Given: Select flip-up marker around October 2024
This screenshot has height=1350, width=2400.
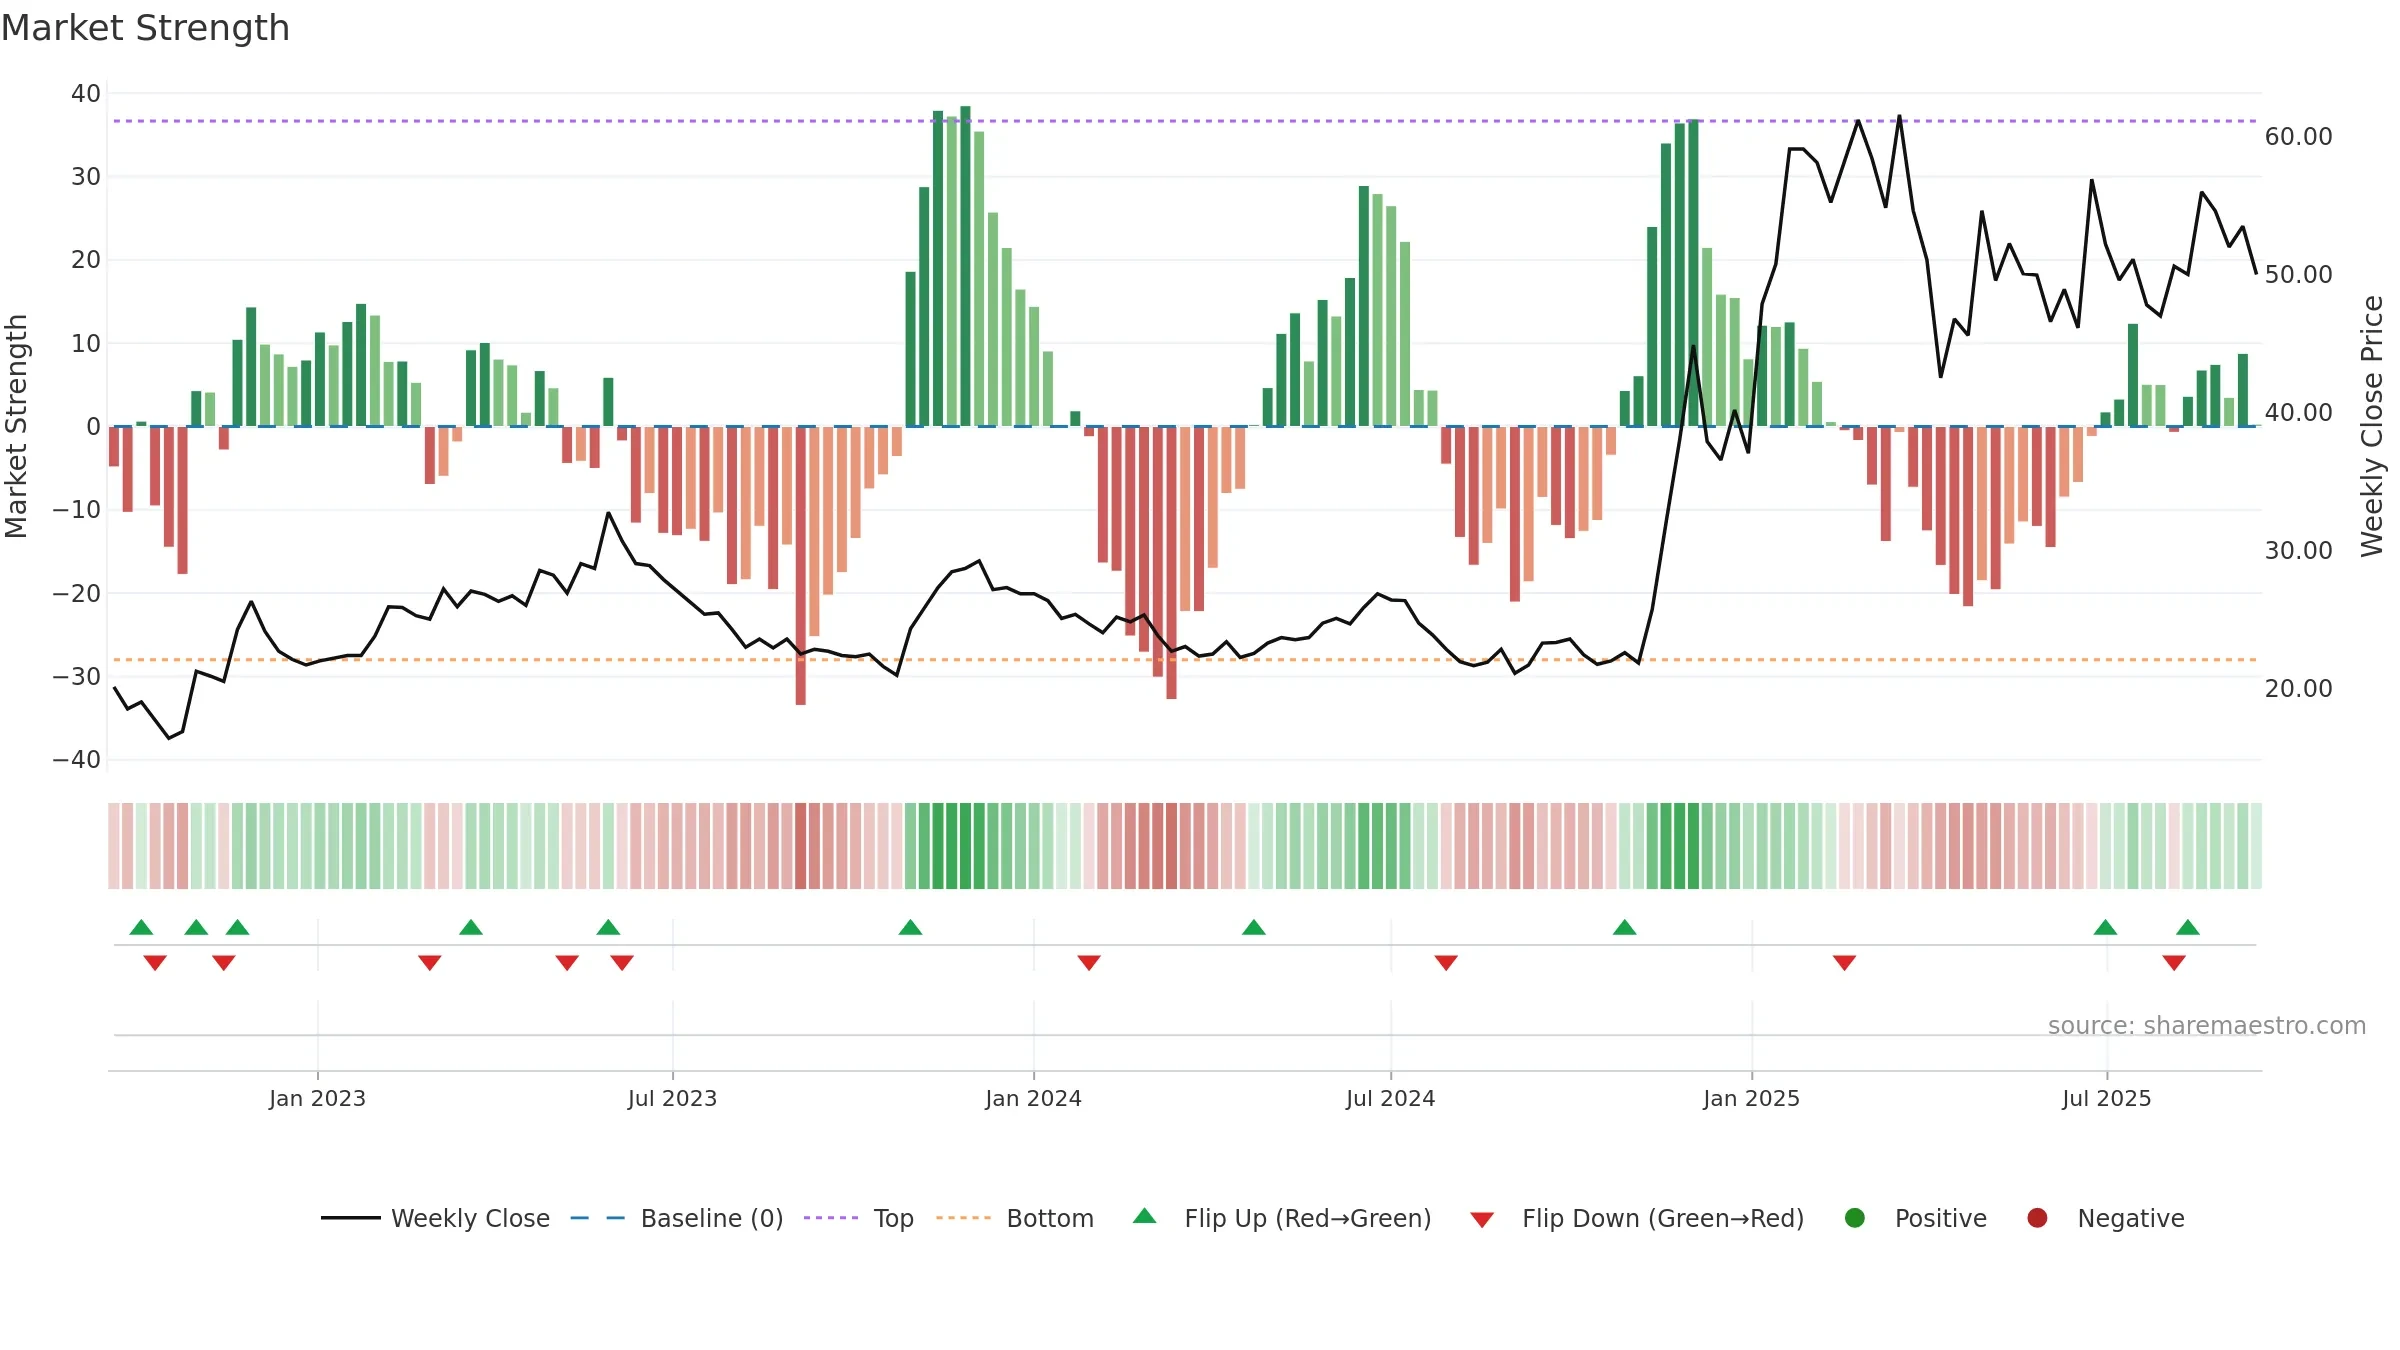Looking at the screenshot, I should [1625, 927].
